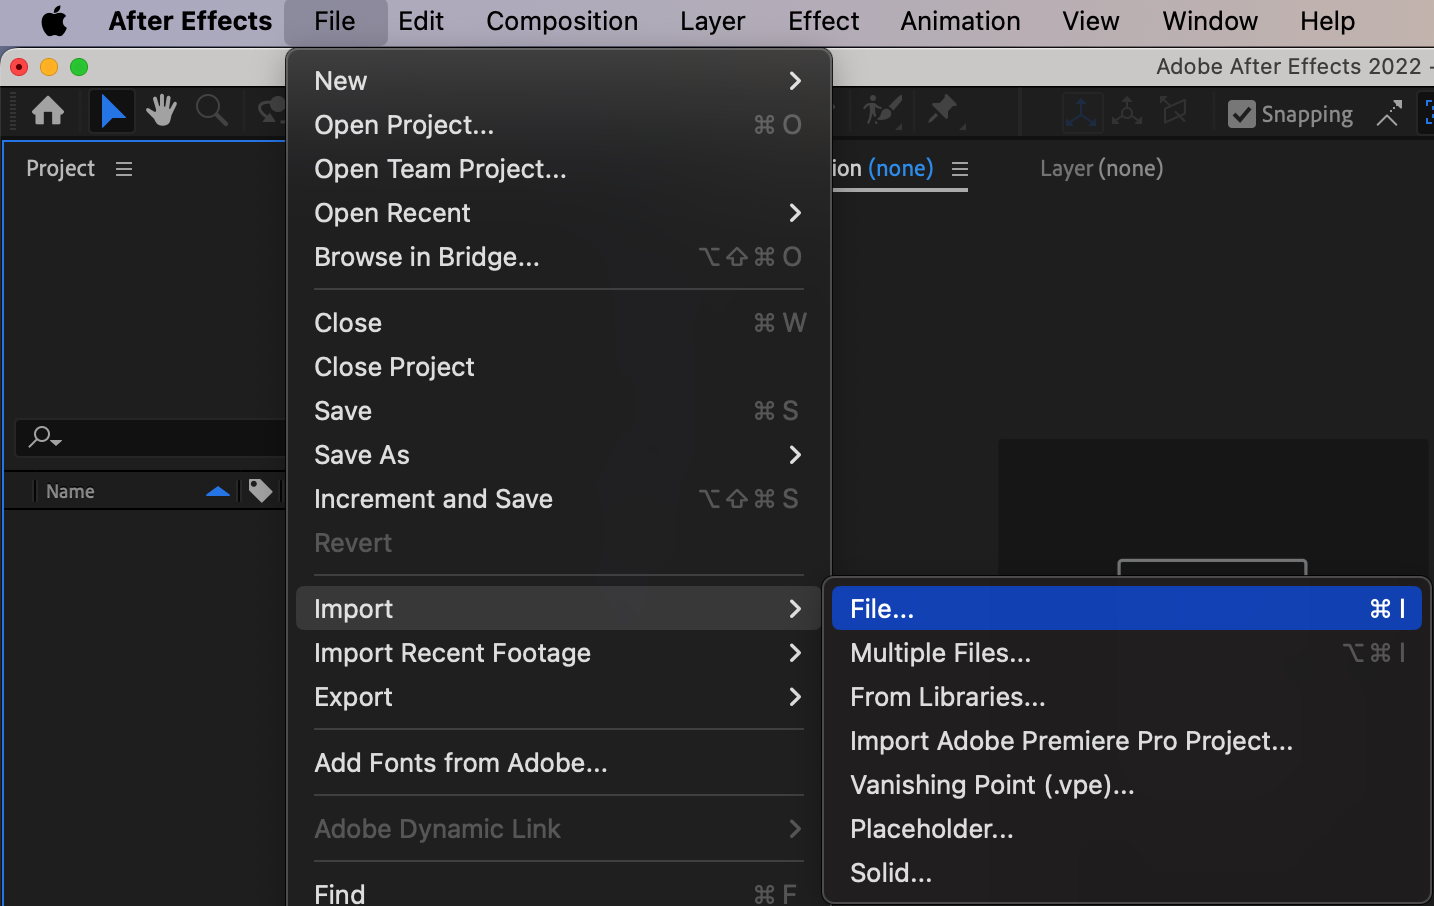This screenshot has height=906, width=1434.
Task: Select the Hand tool
Action: pos(161,111)
